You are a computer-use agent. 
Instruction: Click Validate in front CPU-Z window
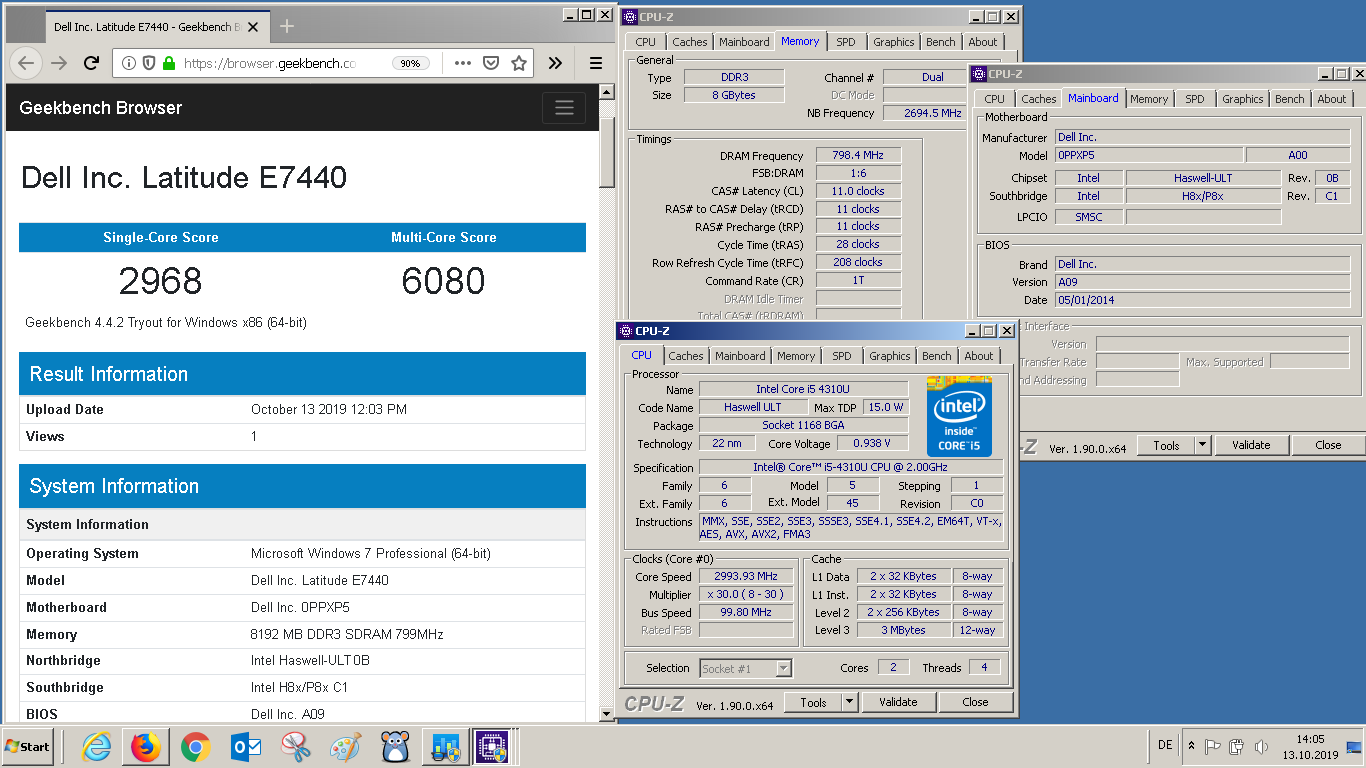[898, 702]
